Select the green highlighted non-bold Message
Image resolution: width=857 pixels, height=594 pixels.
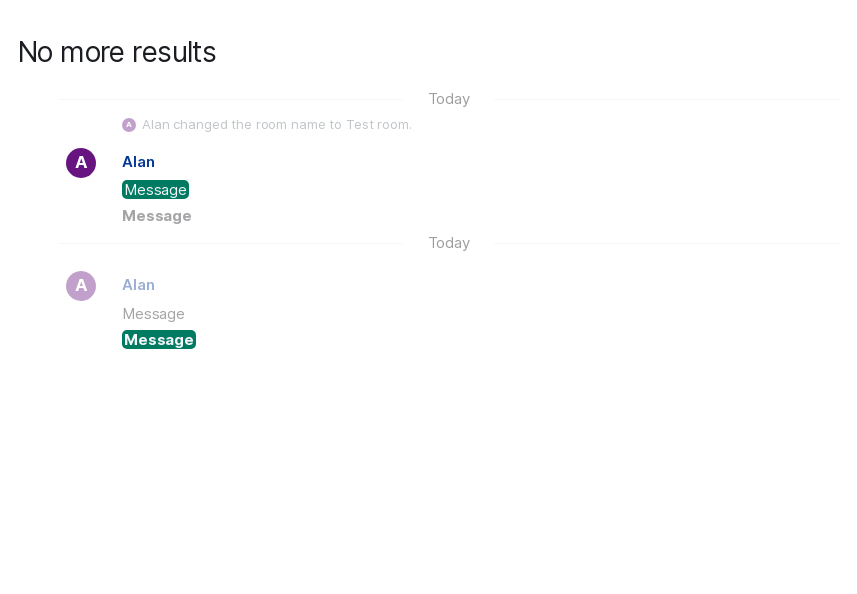click(x=155, y=190)
